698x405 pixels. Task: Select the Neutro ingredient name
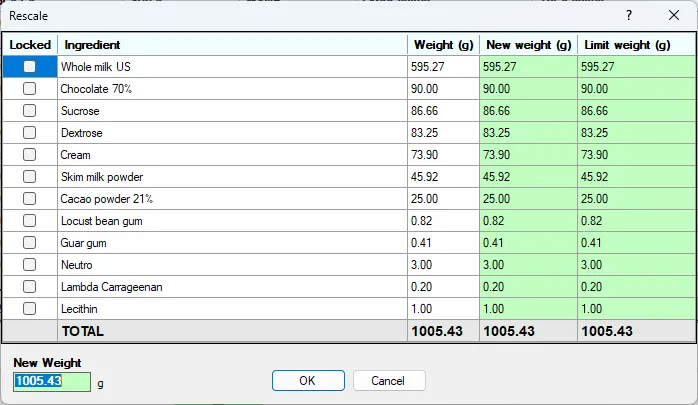[x=232, y=265]
